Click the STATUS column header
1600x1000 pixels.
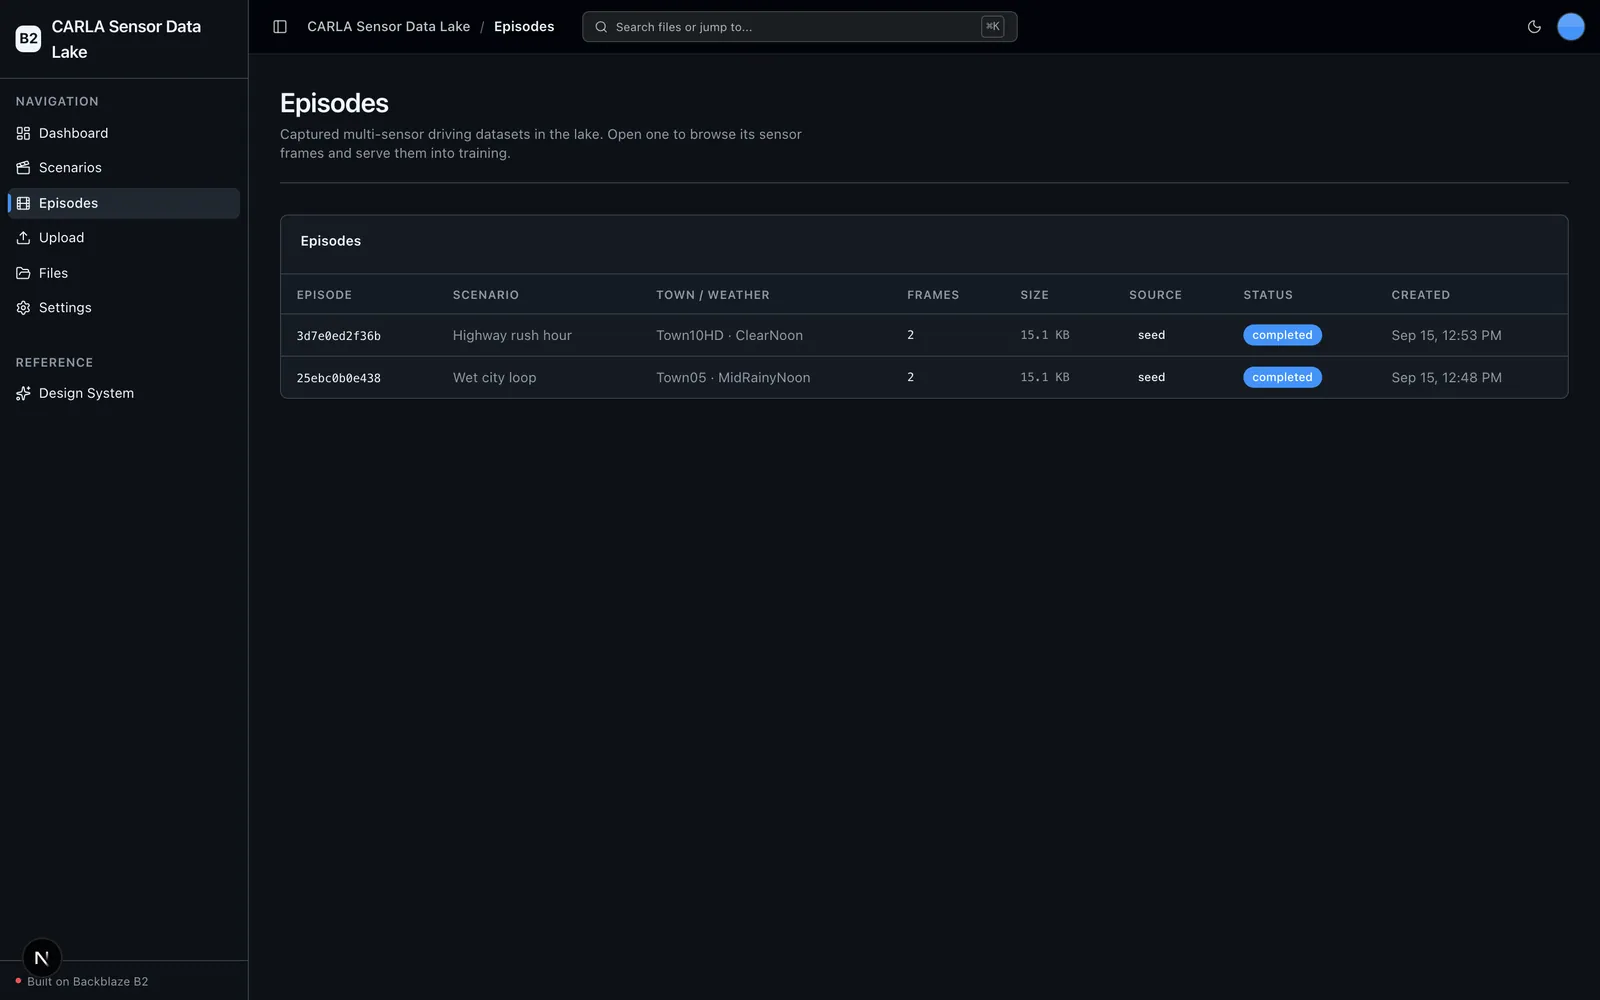(1268, 295)
